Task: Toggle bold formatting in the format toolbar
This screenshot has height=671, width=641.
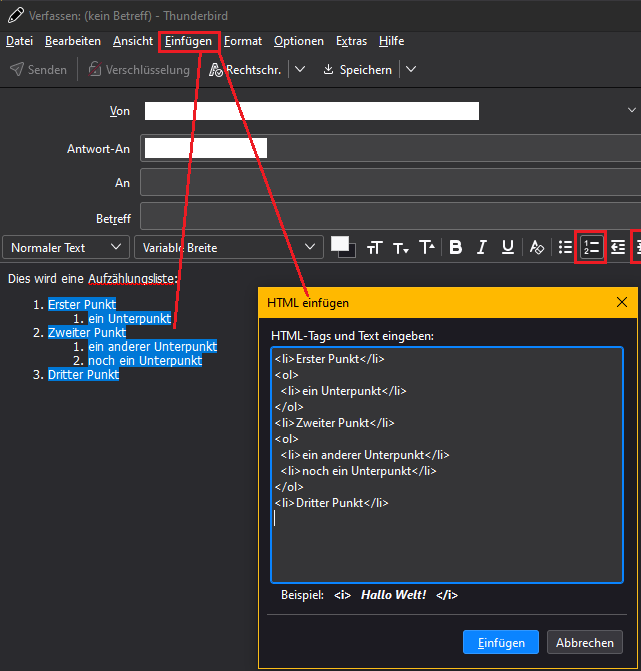Action: (x=456, y=247)
